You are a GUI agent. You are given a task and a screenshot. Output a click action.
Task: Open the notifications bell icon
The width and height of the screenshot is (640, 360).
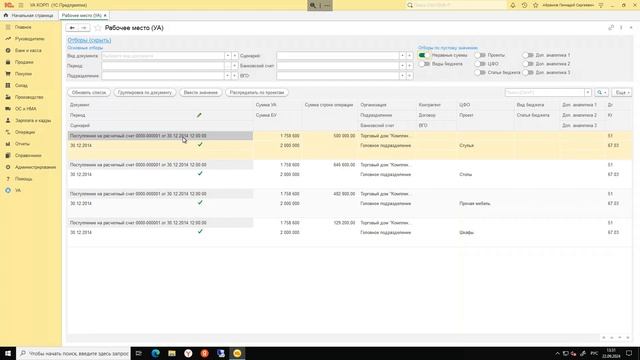pos(513,5)
